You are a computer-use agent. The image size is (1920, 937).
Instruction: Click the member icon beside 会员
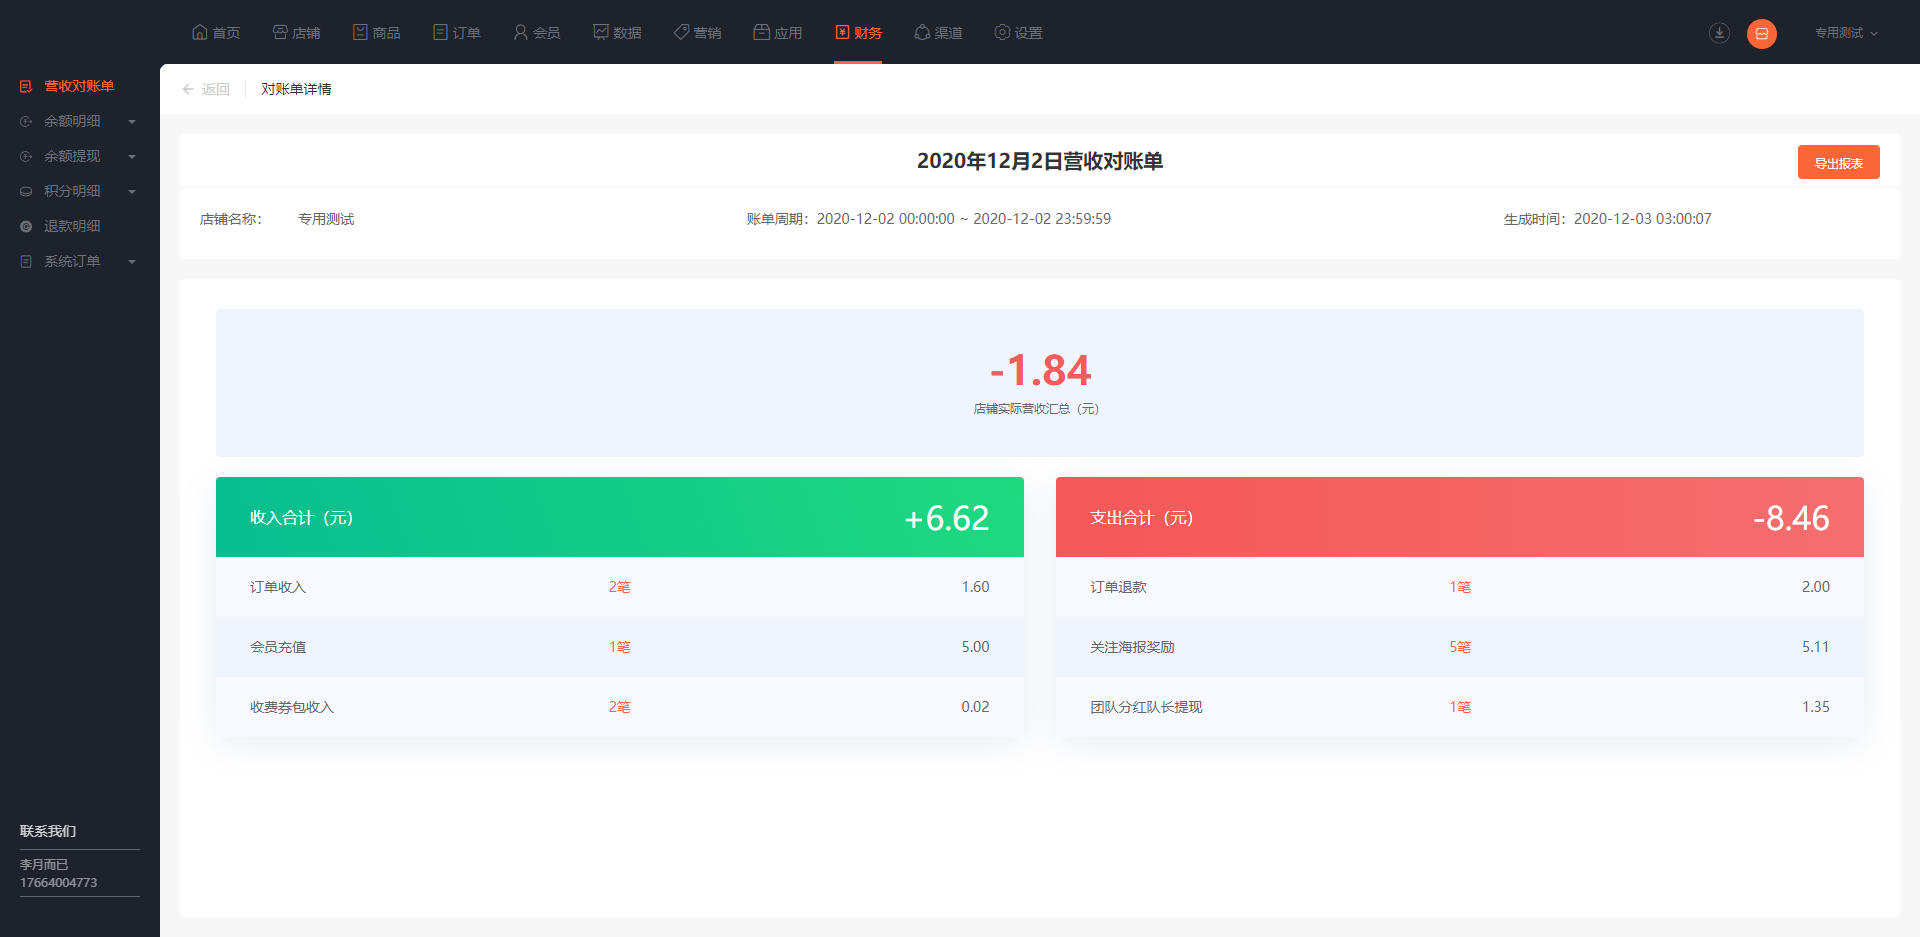click(520, 32)
